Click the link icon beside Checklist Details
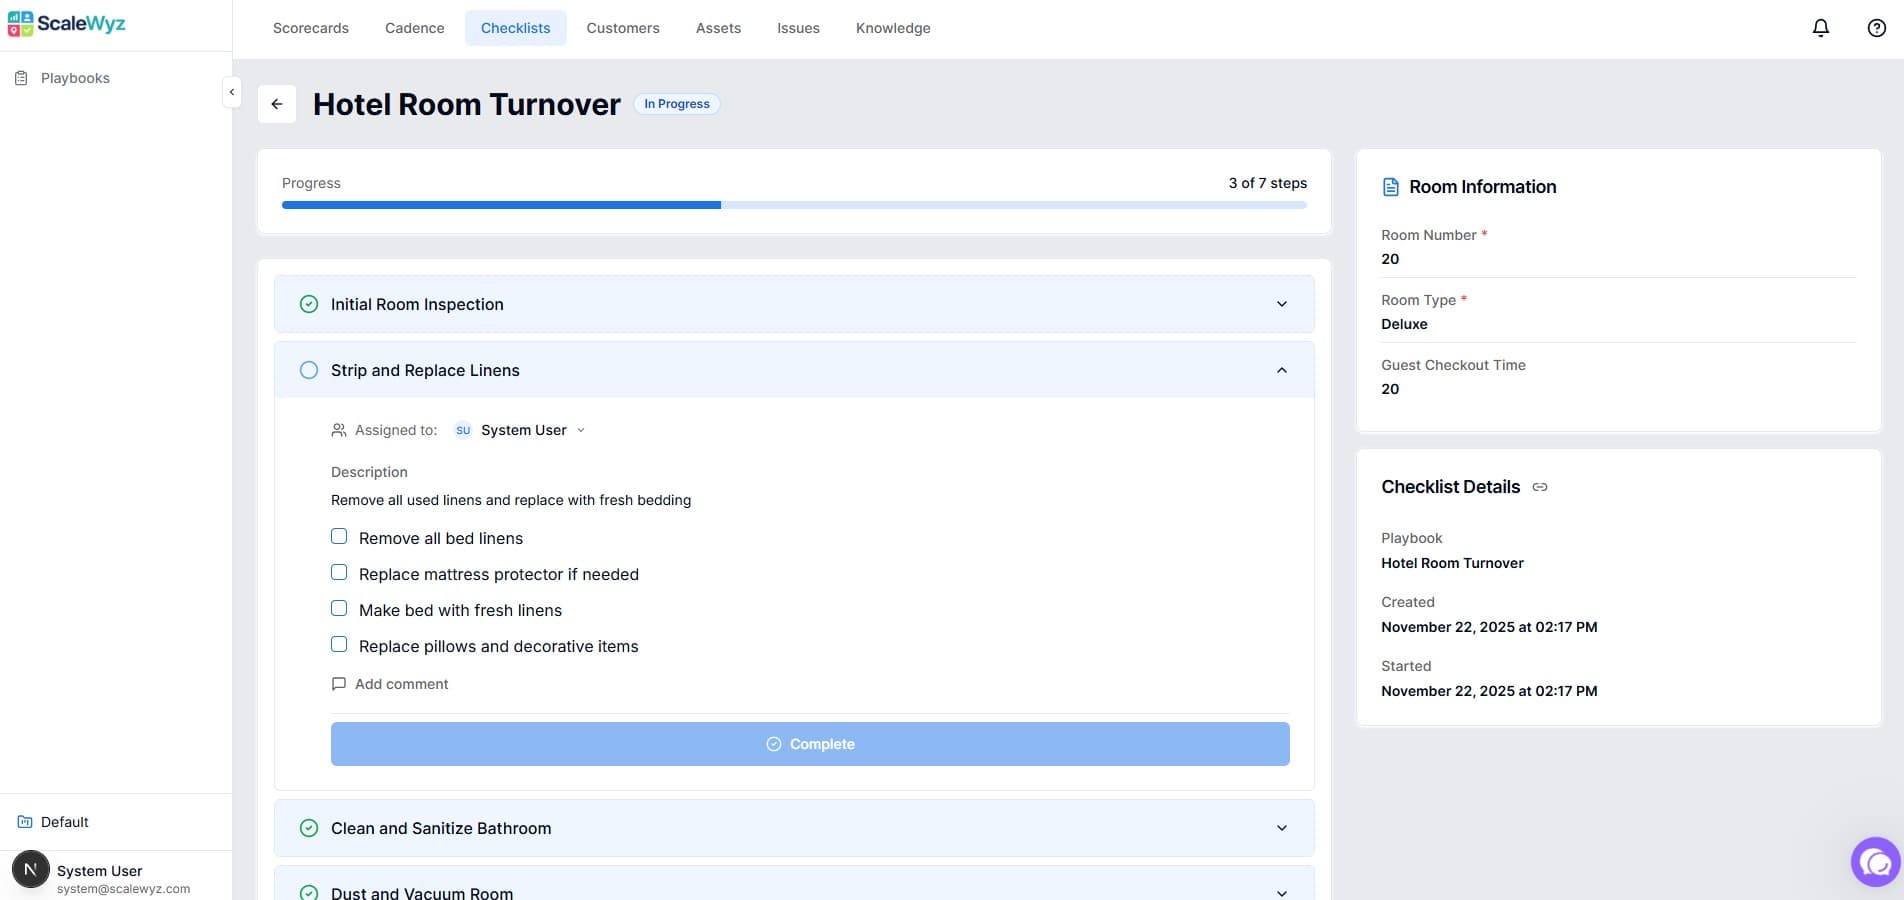 pos(1540,487)
